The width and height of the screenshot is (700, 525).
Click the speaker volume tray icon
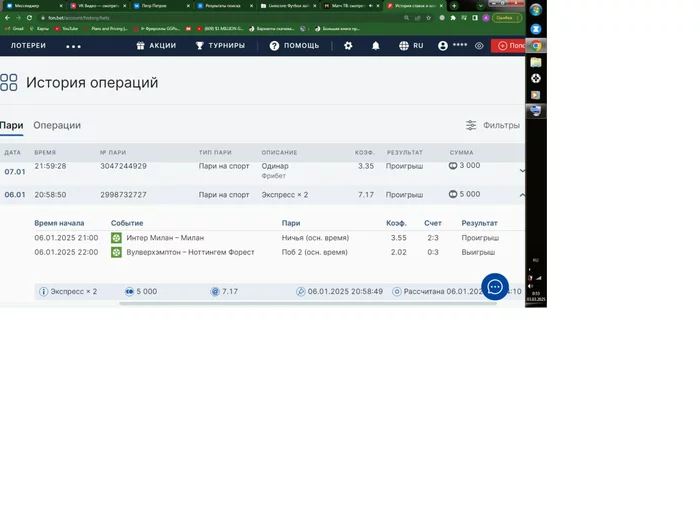click(x=530, y=286)
